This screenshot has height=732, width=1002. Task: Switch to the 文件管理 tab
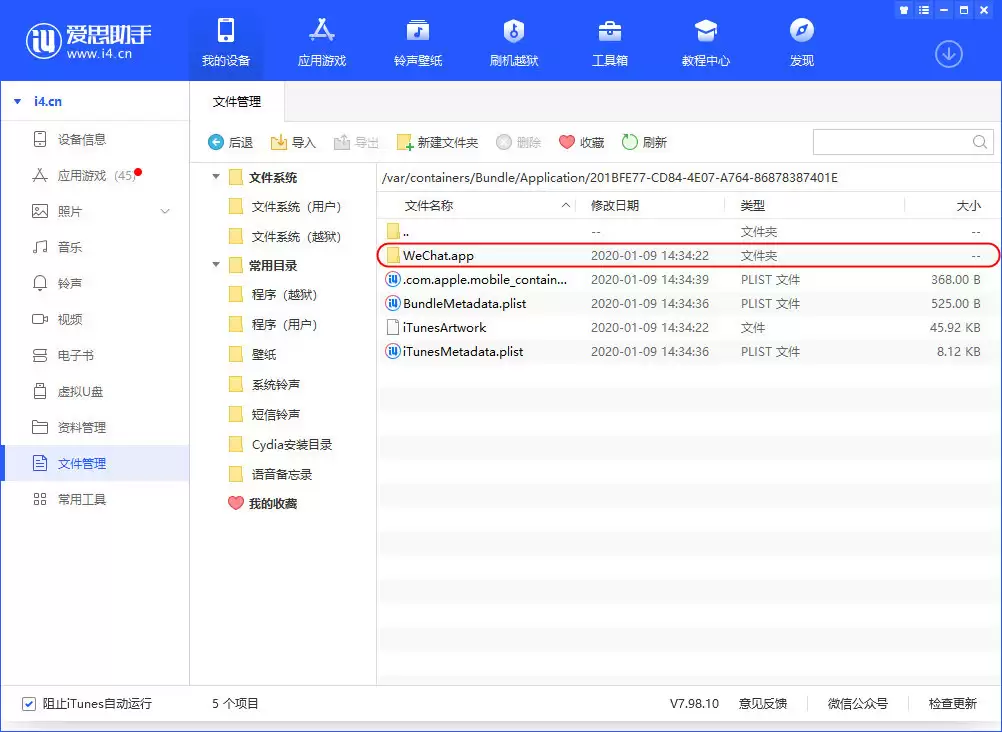click(236, 102)
